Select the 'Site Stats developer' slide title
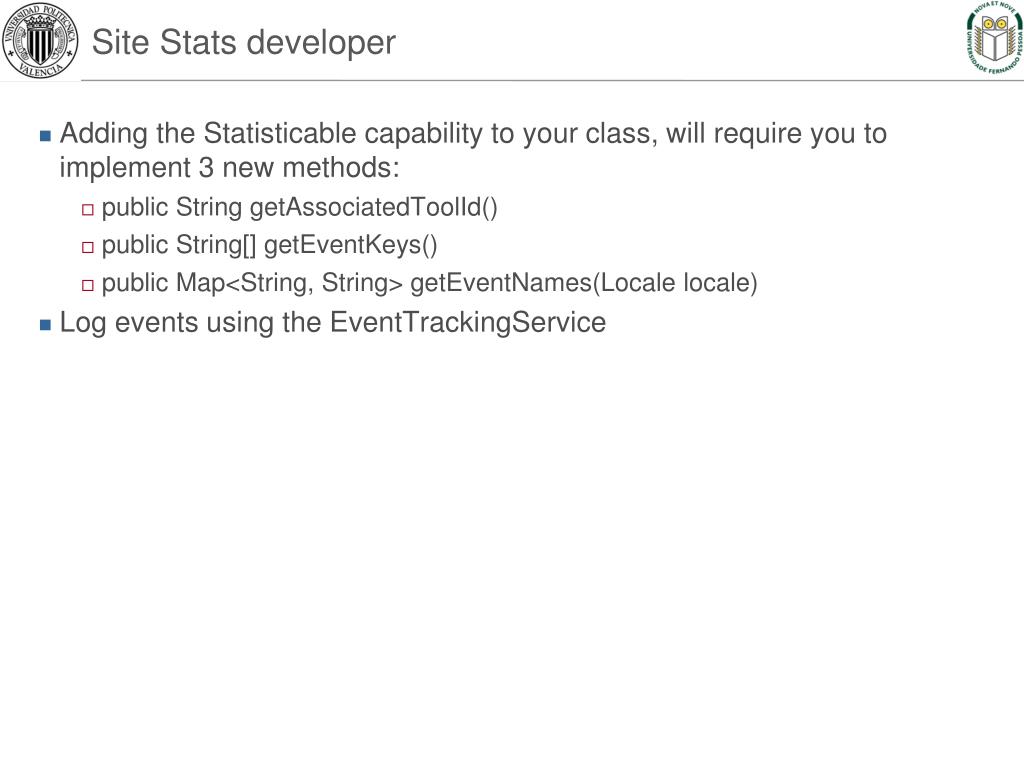This screenshot has width=1024, height=768. point(244,42)
